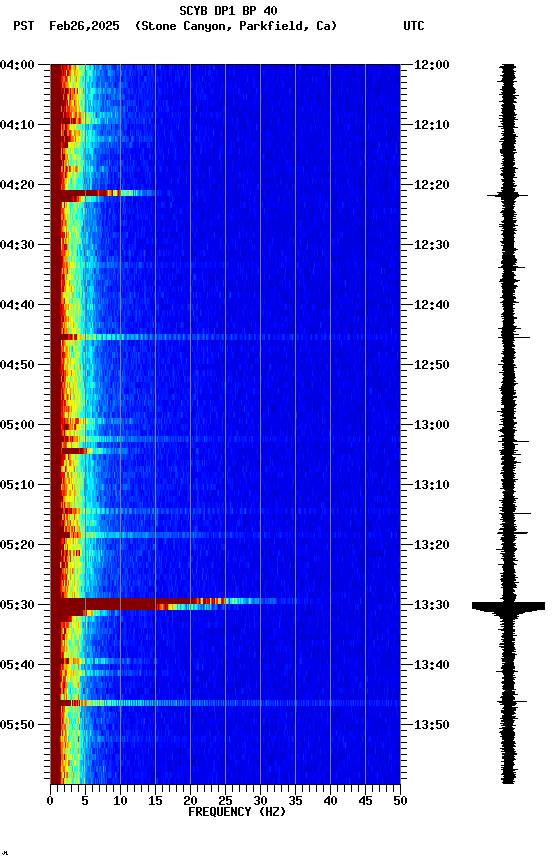Click the 04:10 PST time label

point(17,125)
